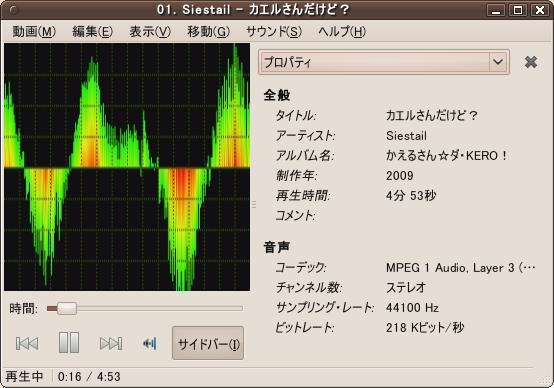Image resolution: width=554 pixels, height=388 pixels.
Task: Skip to the previous track
Action: [x=27, y=343]
